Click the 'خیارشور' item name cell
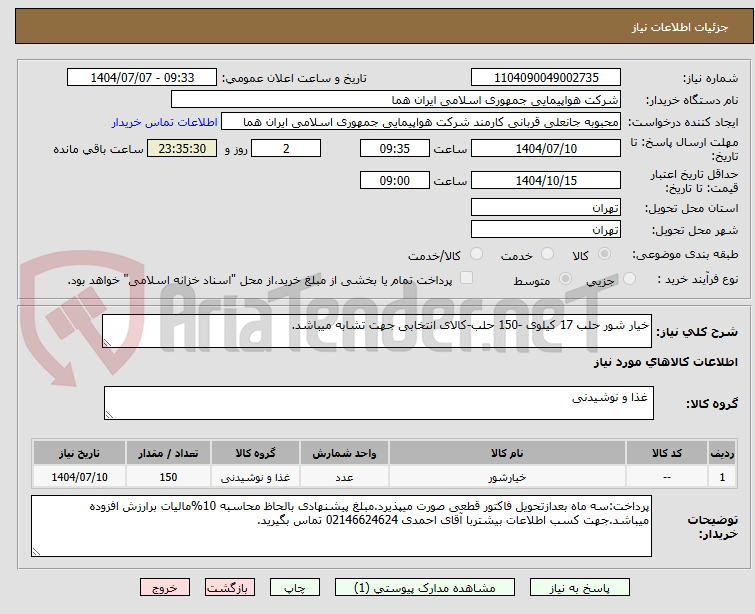 click(507, 477)
